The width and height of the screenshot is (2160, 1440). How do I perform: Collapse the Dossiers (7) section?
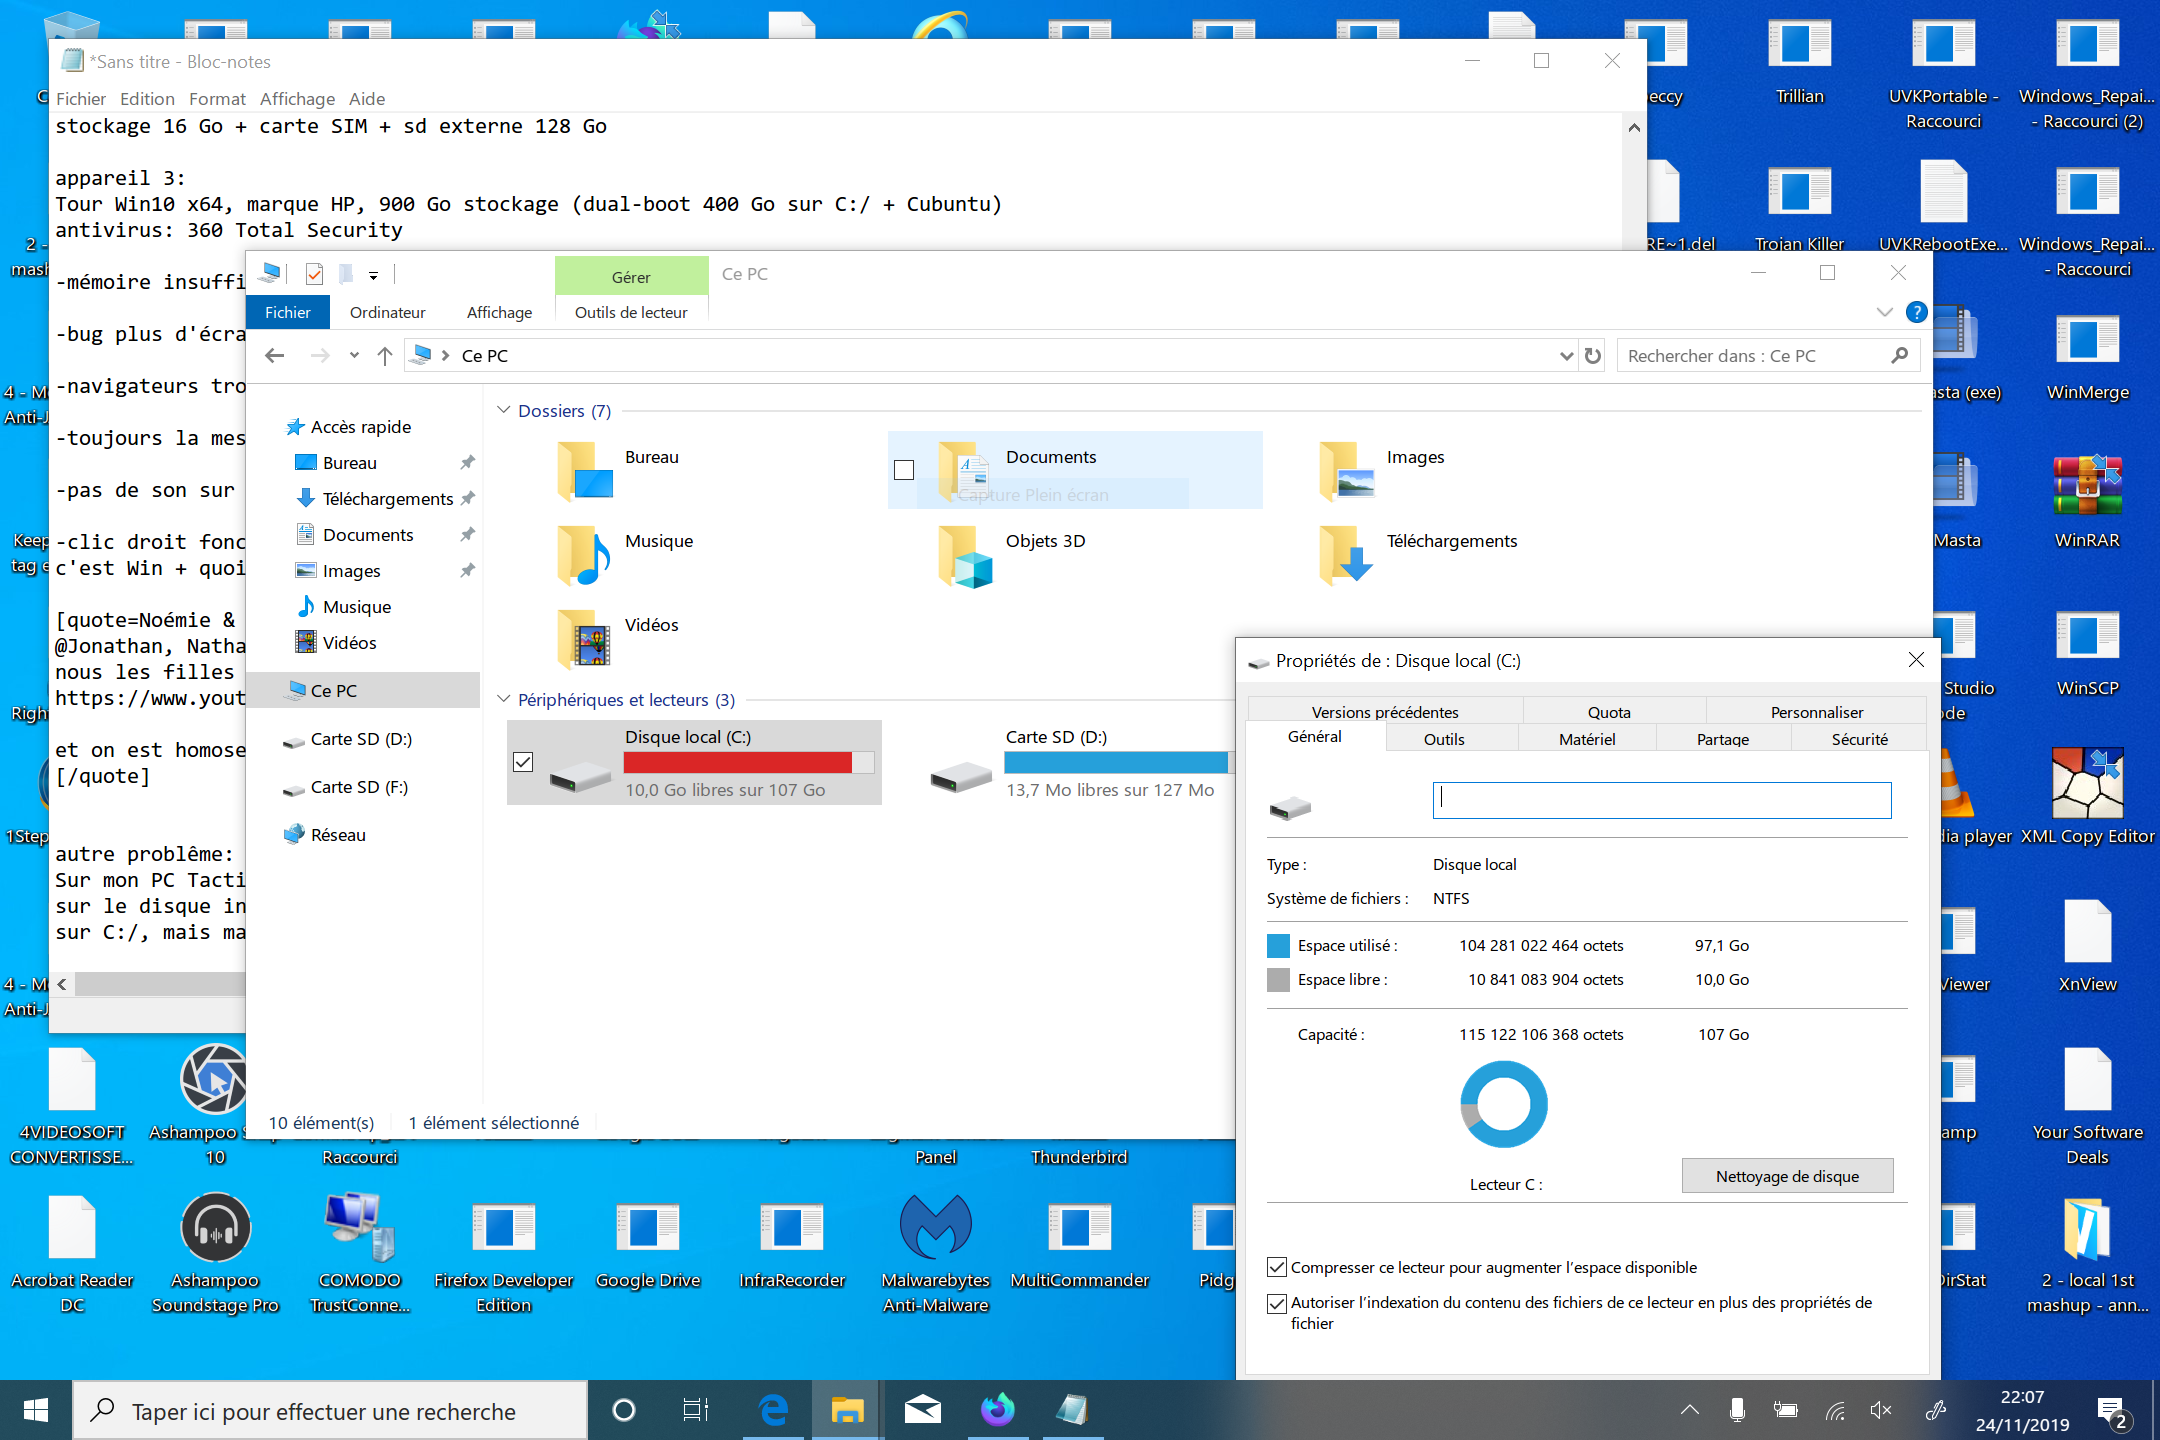point(504,411)
